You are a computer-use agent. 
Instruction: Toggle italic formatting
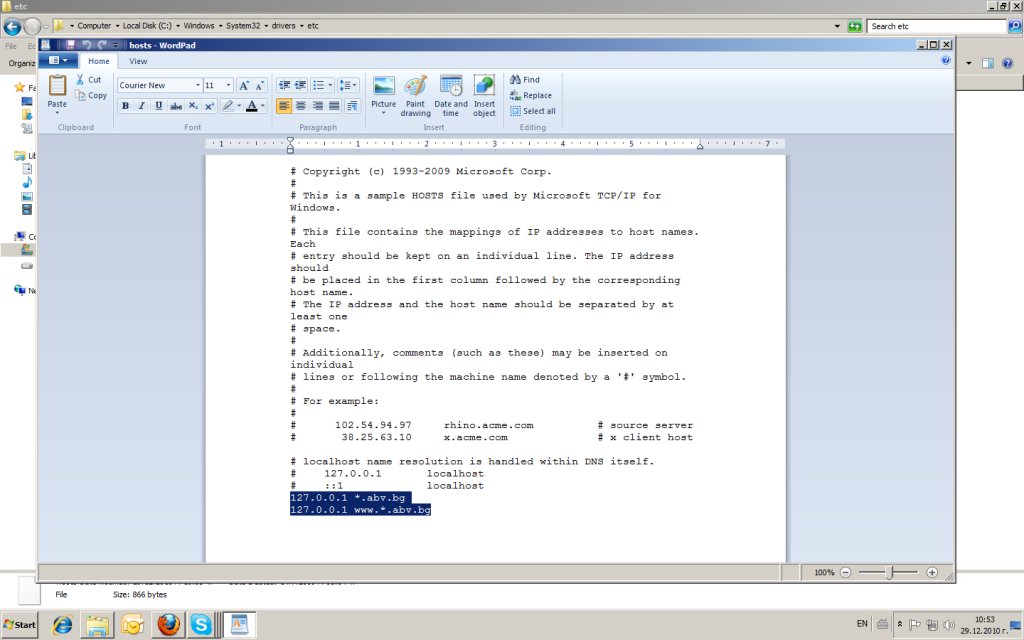pyautogui.click(x=142, y=106)
